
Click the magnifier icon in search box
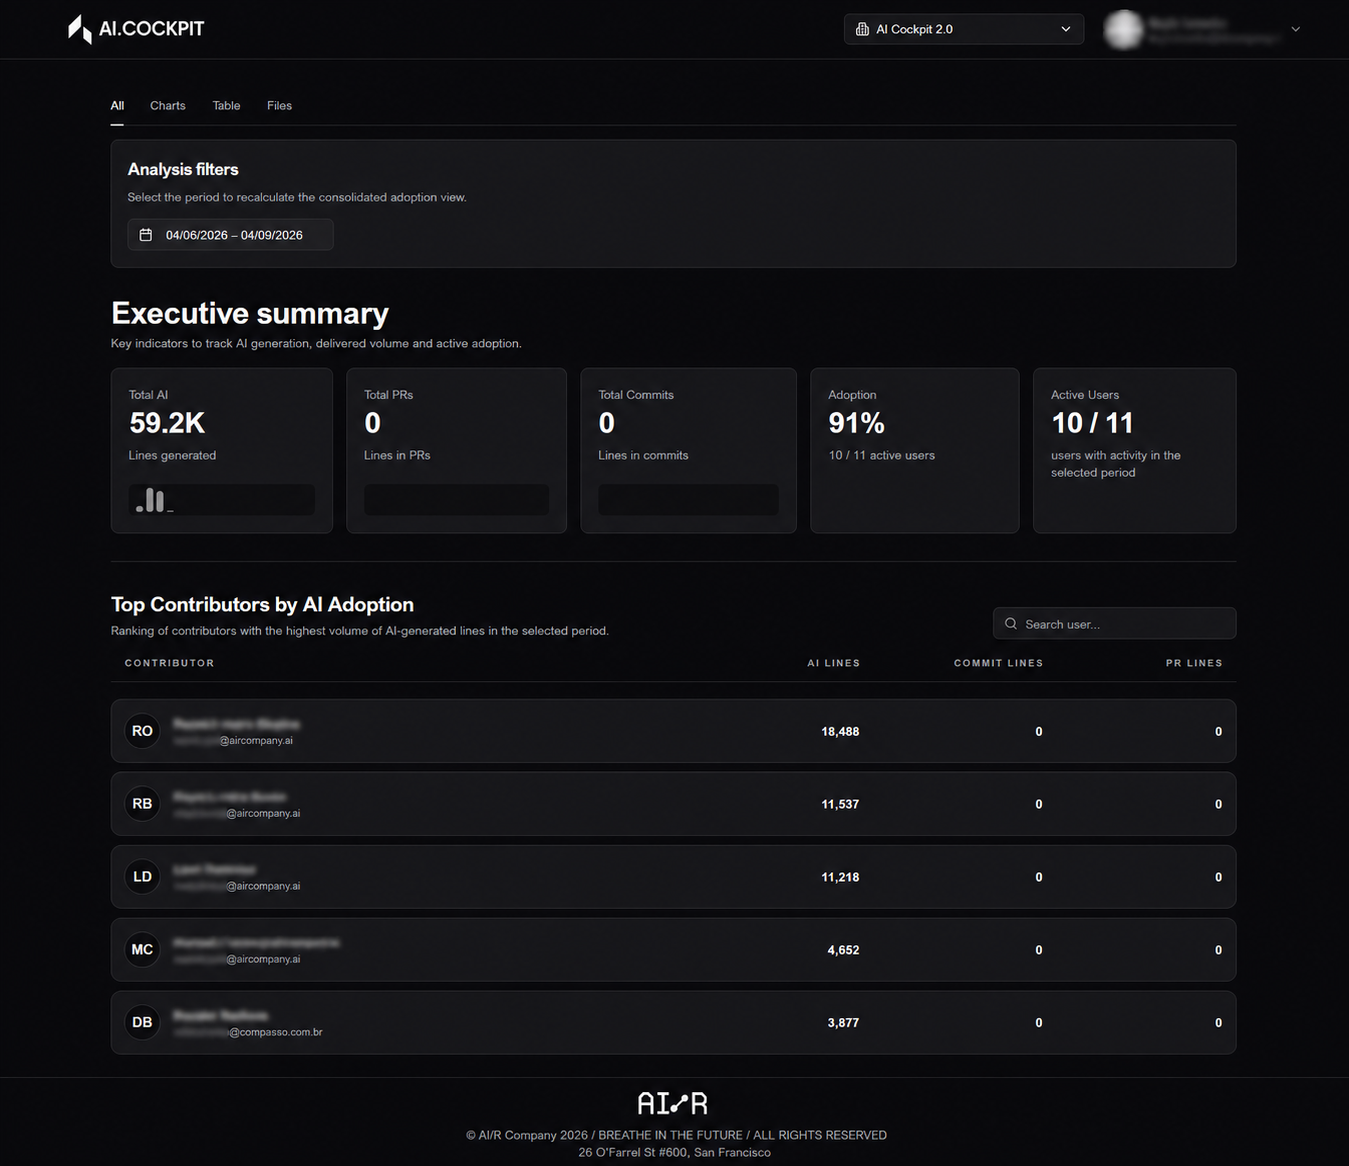pos(1011,623)
